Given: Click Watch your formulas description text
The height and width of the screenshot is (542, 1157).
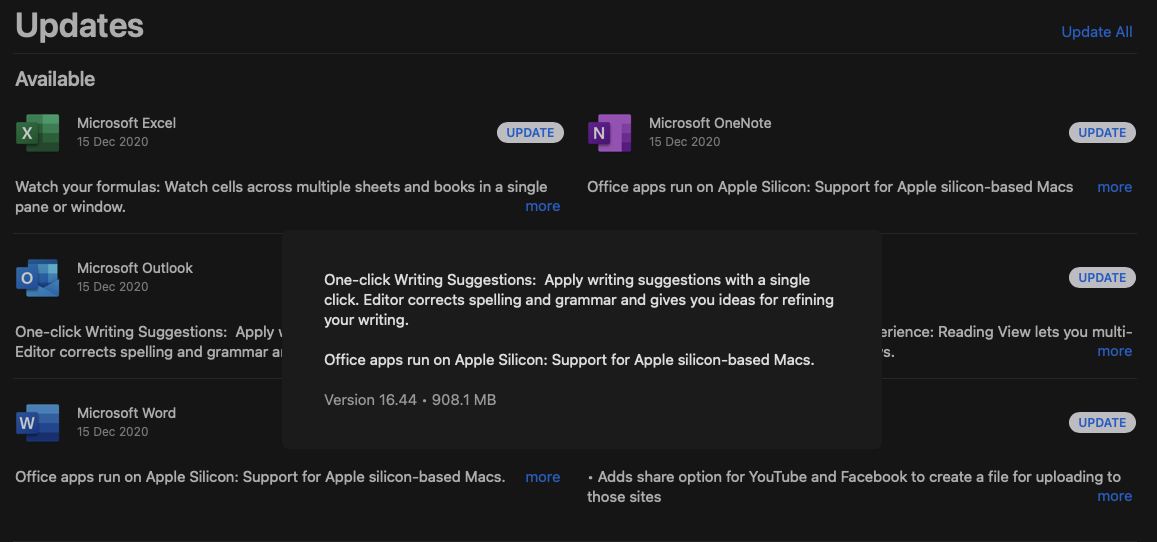Looking at the screenshot, I should [281, 197].
